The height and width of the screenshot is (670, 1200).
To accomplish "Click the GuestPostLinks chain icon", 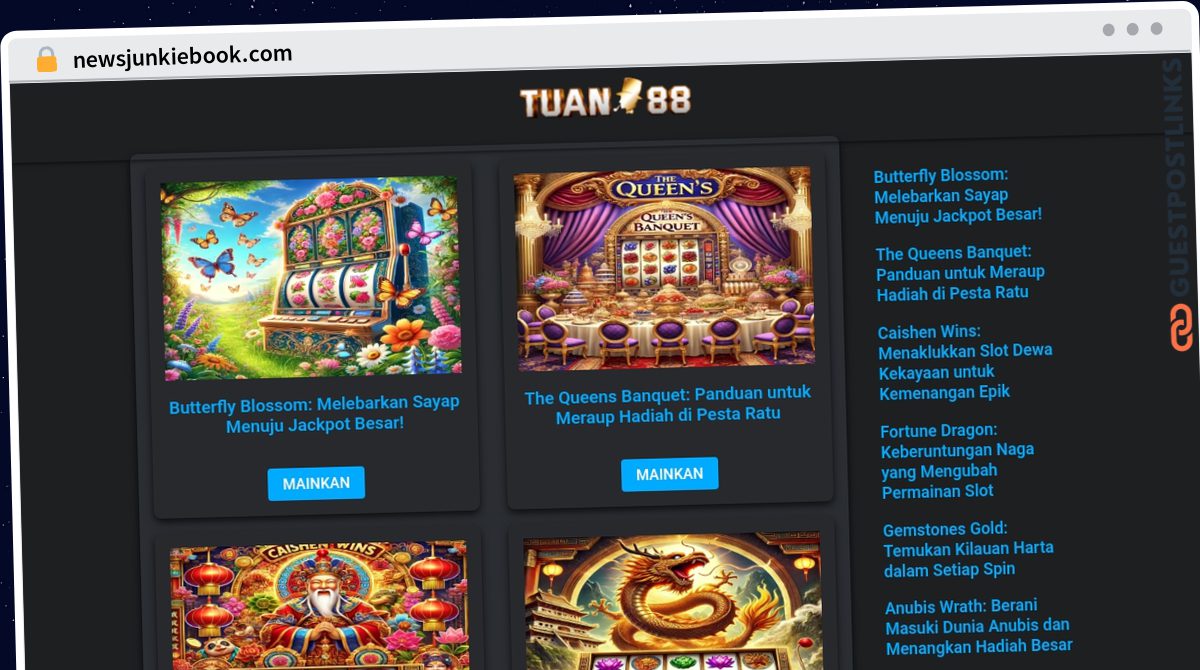I will pyautogui.click(x=1181, y=328).
